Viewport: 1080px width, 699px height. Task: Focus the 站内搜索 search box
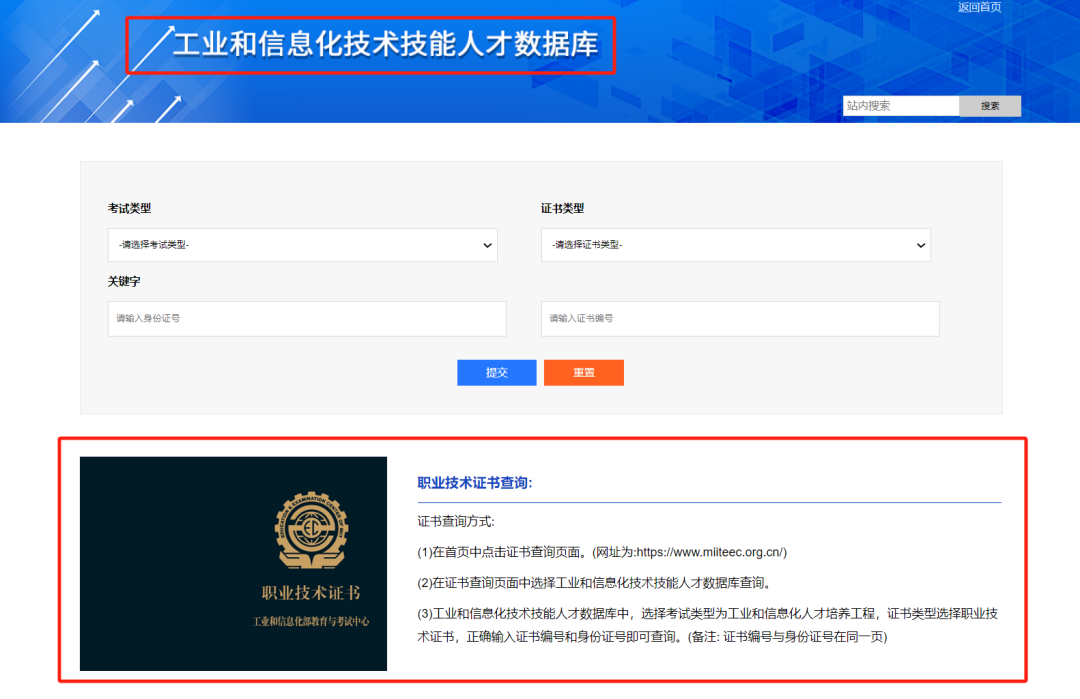[900, 106]
